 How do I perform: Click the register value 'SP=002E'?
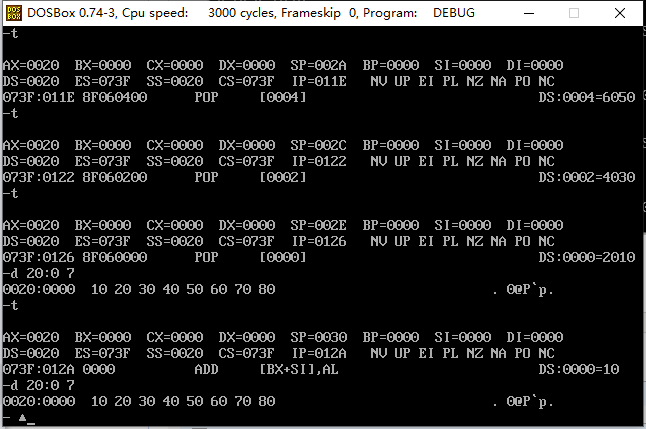pos(318,225)
